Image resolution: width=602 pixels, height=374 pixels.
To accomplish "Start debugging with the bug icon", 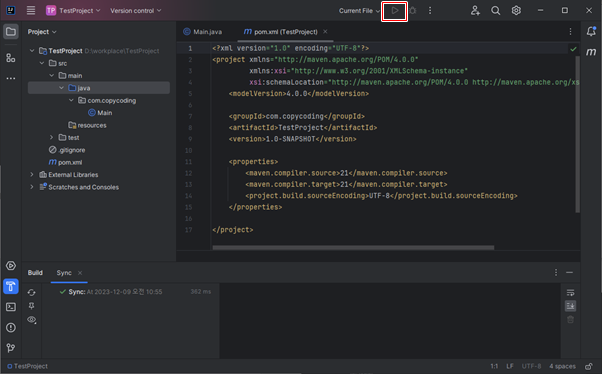I will coord(413,11).
